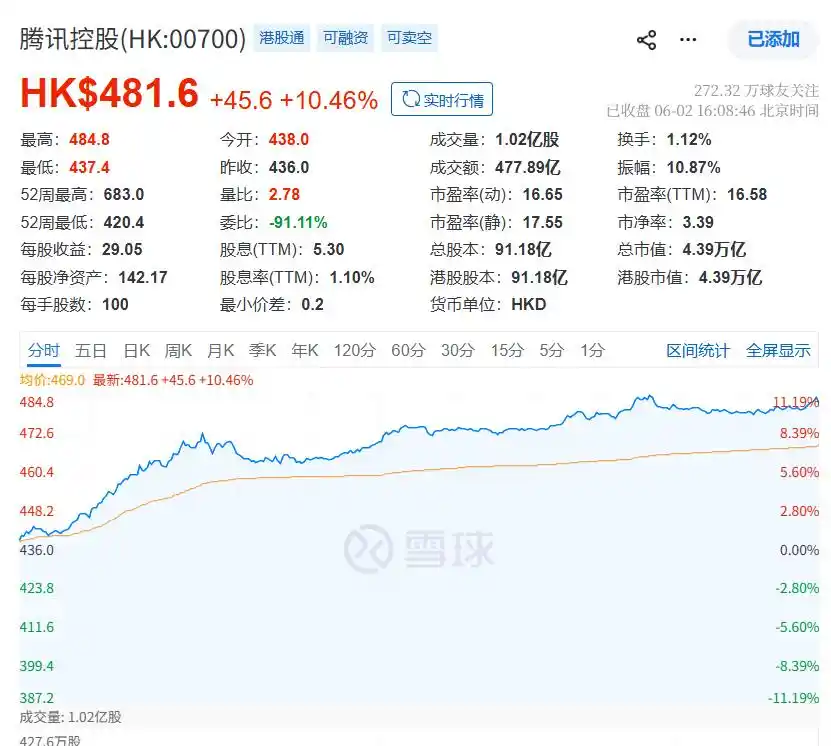Click the 委比 value -91.11%

pyautogui.click(x=298, y=222)
